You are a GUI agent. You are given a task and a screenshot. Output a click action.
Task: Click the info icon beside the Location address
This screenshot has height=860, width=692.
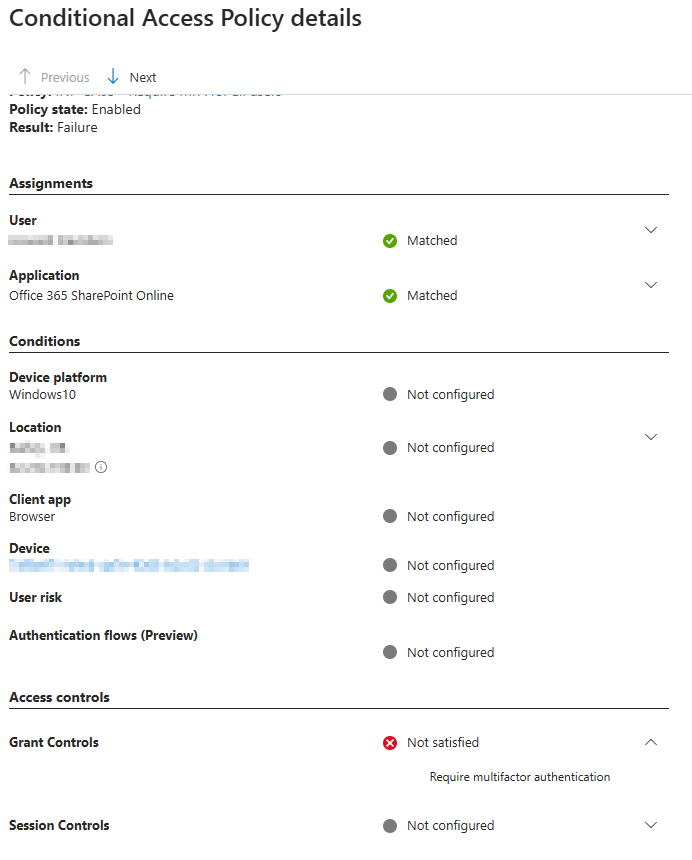click(101, 467)
